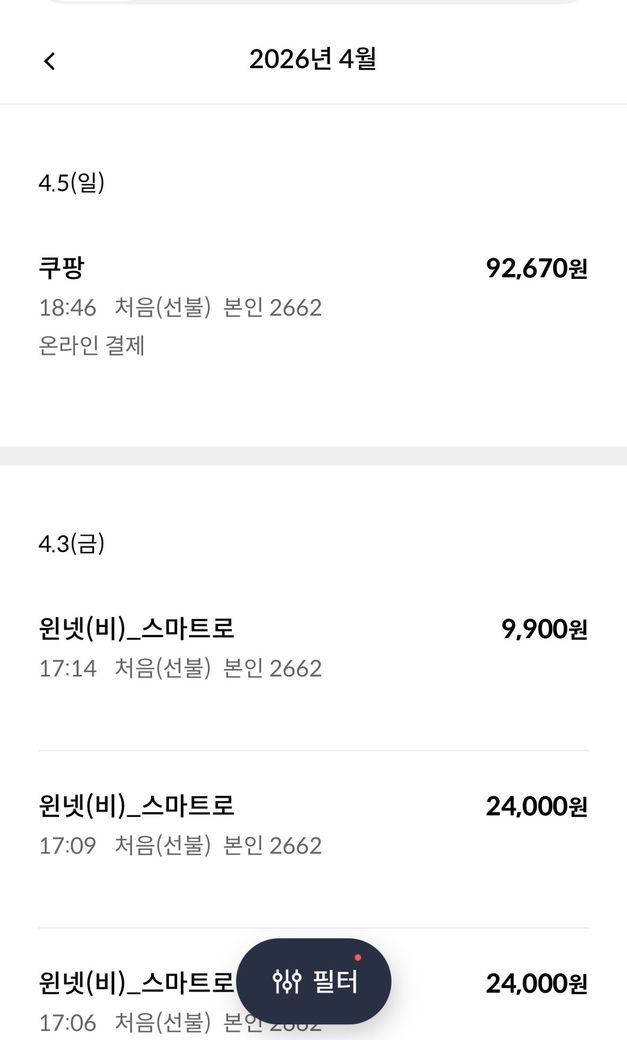627x1040 pixels.
Task: Click the 24,000원 amount for 17:09
Action: tap(536, 806)
